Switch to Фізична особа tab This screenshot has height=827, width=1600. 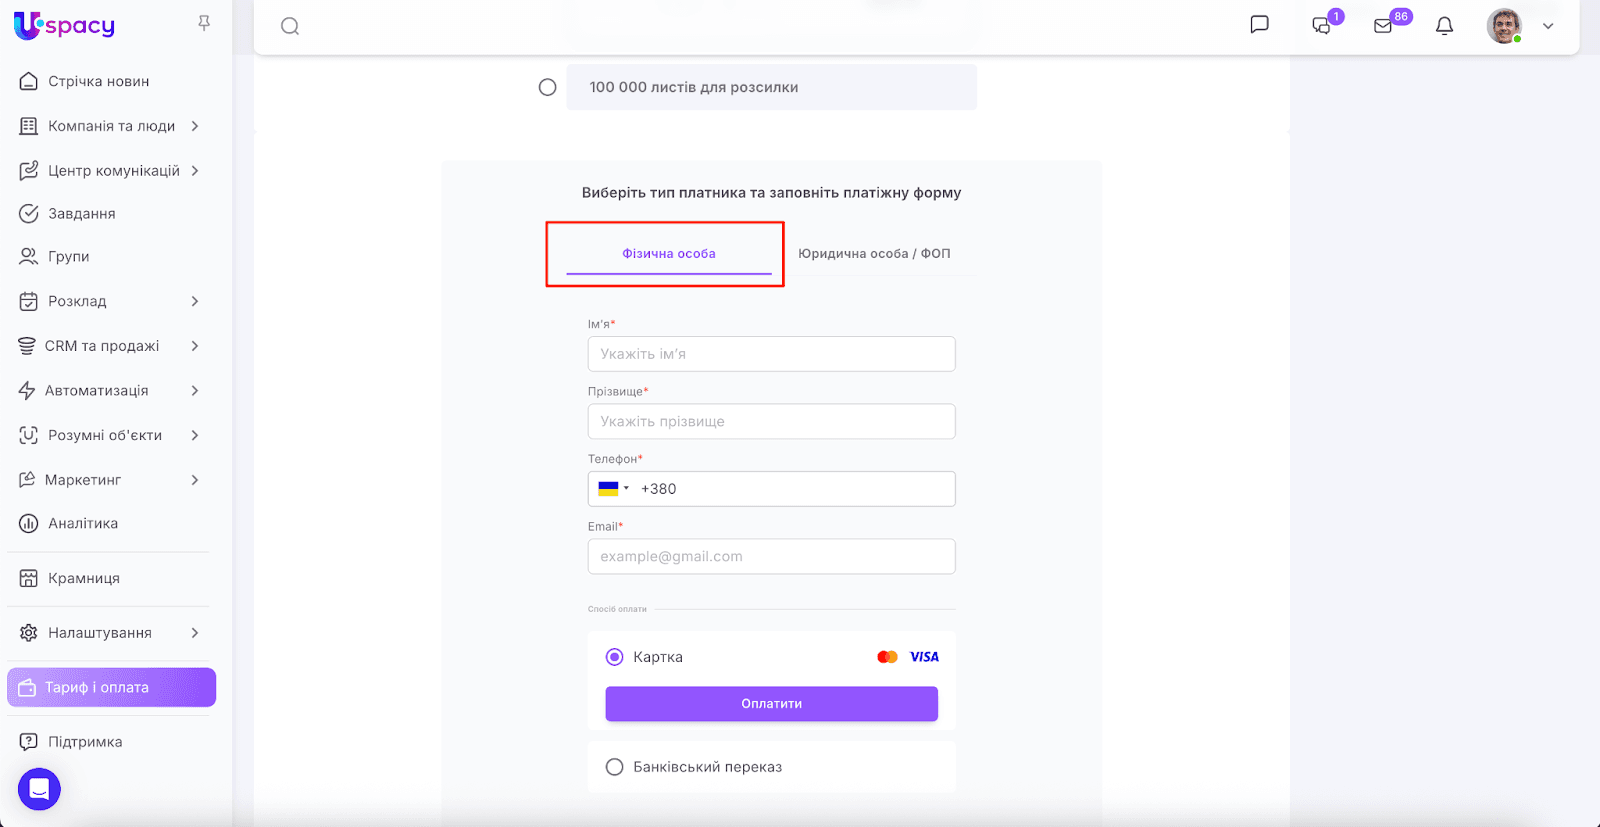[669, 254]
